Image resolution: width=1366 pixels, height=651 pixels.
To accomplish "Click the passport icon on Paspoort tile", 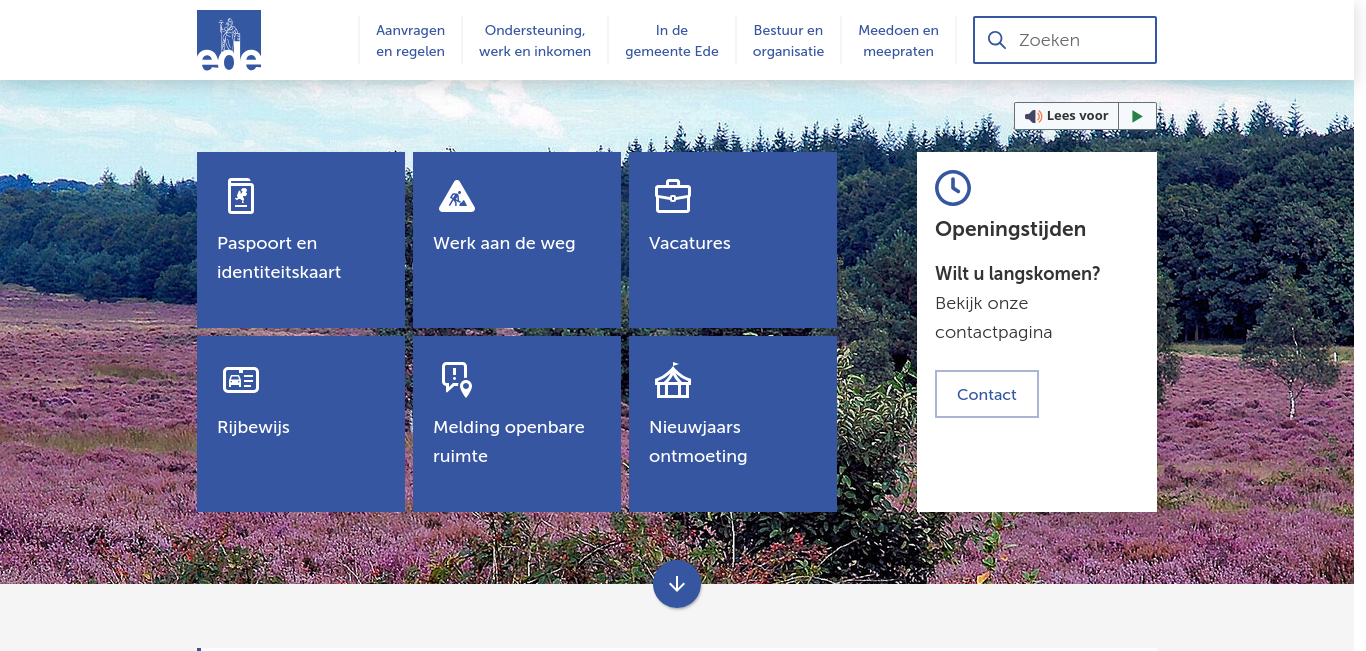I will [240, 196].
